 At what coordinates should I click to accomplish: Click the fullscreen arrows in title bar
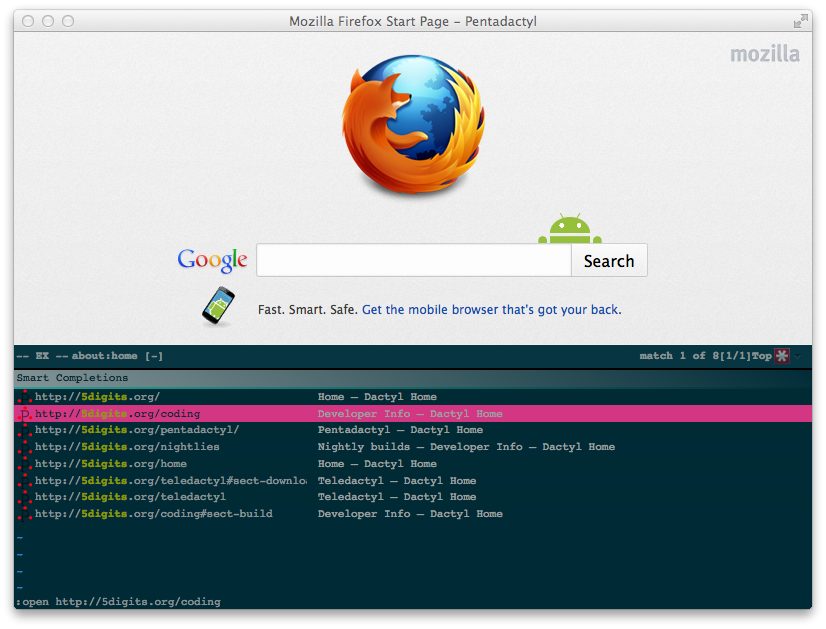click(x=800, y=21)
